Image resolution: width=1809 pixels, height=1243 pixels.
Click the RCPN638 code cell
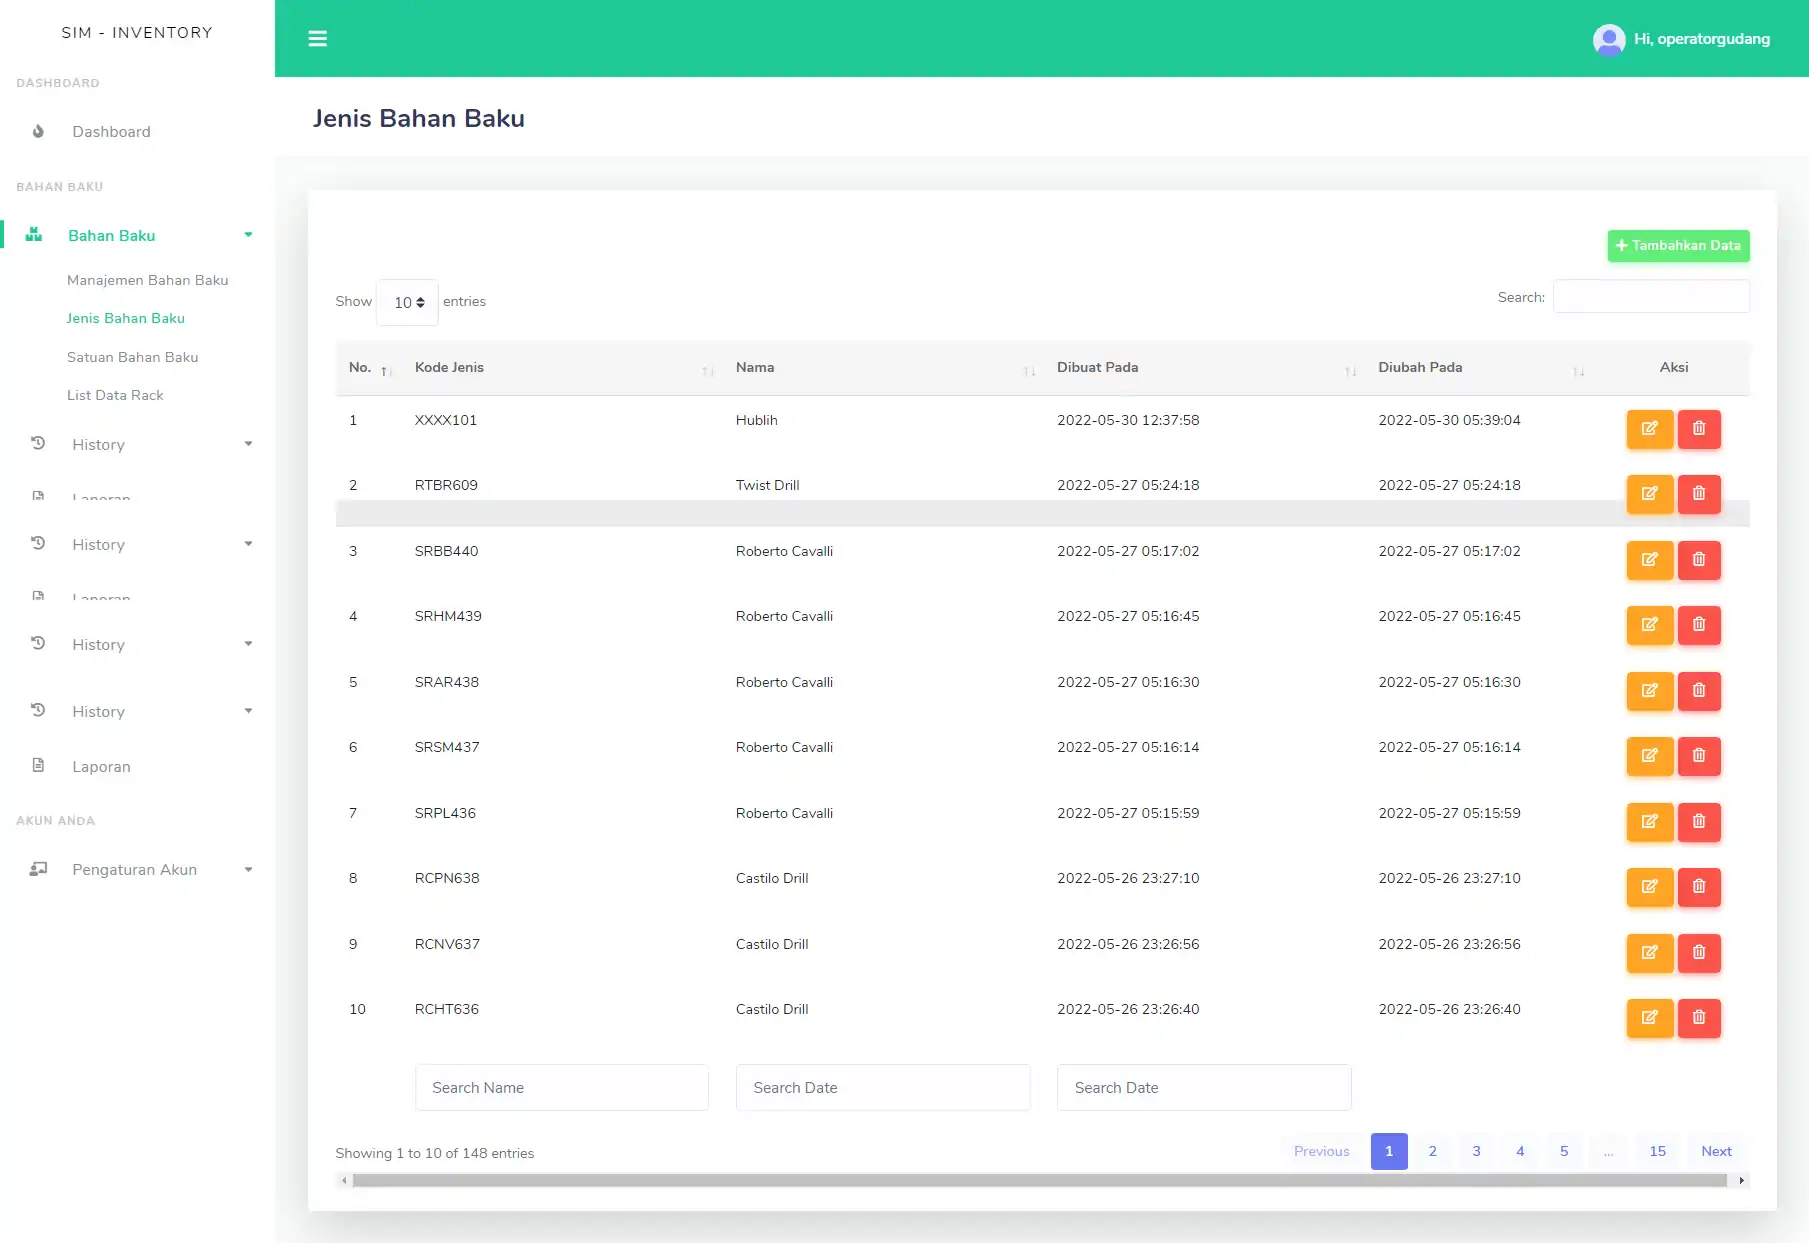click(x=447, y=878)
